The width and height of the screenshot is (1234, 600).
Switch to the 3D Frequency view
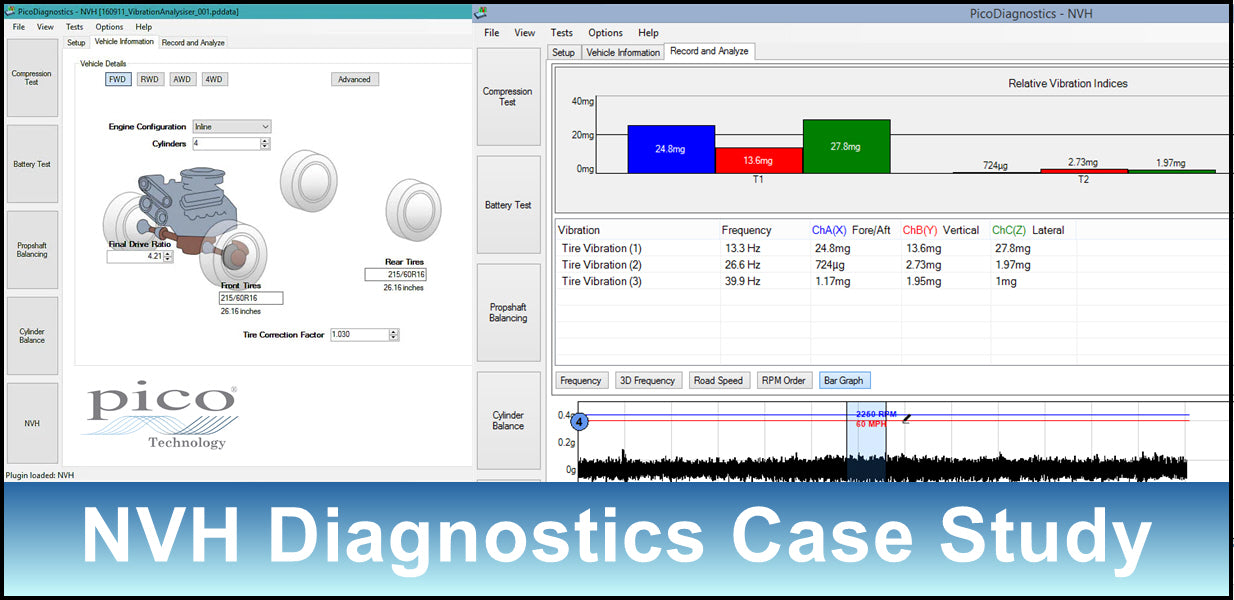click(x=648, y=380)
